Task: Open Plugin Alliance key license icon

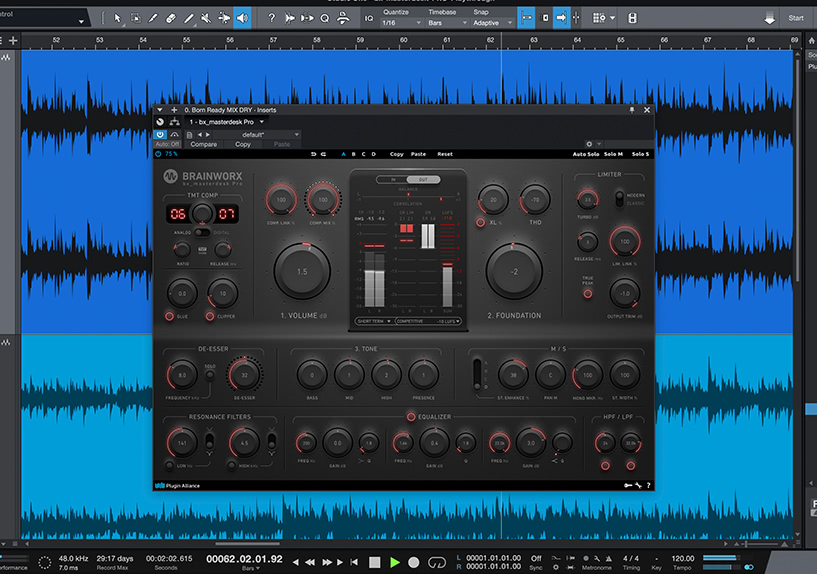Action: coord(628,485)
